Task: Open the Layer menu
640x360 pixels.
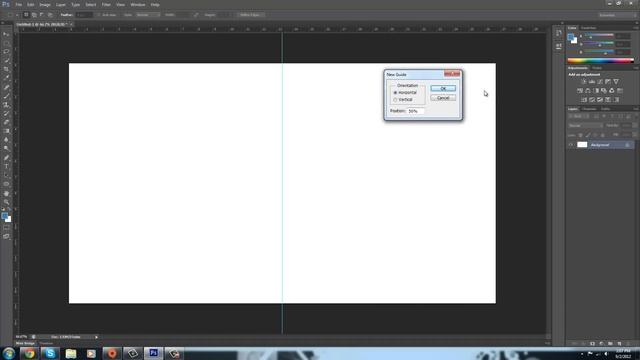Action: tap(60, 4)
